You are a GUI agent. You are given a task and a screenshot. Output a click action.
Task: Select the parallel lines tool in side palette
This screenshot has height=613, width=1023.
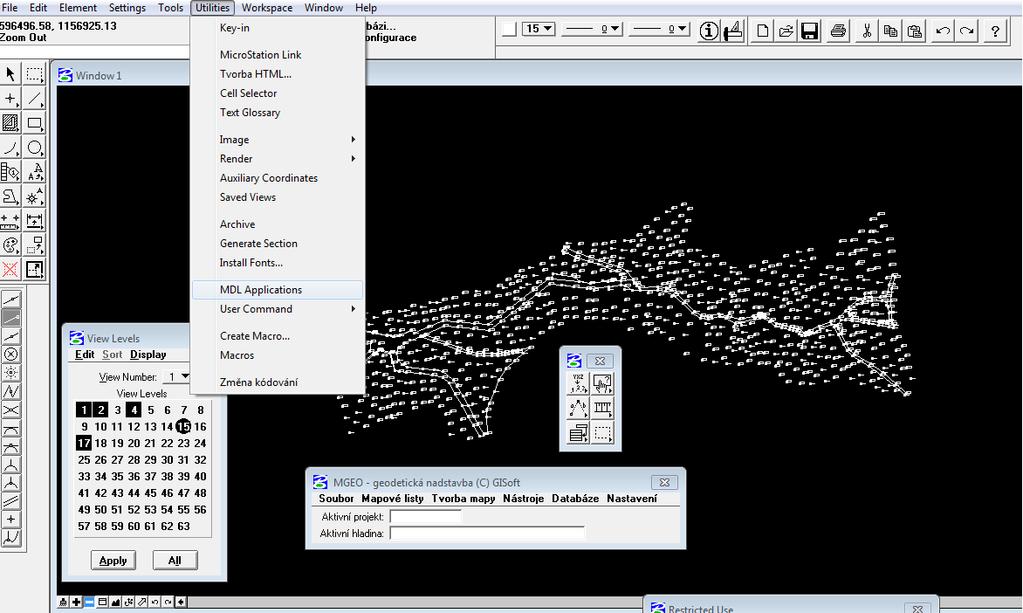pos(11,501)
